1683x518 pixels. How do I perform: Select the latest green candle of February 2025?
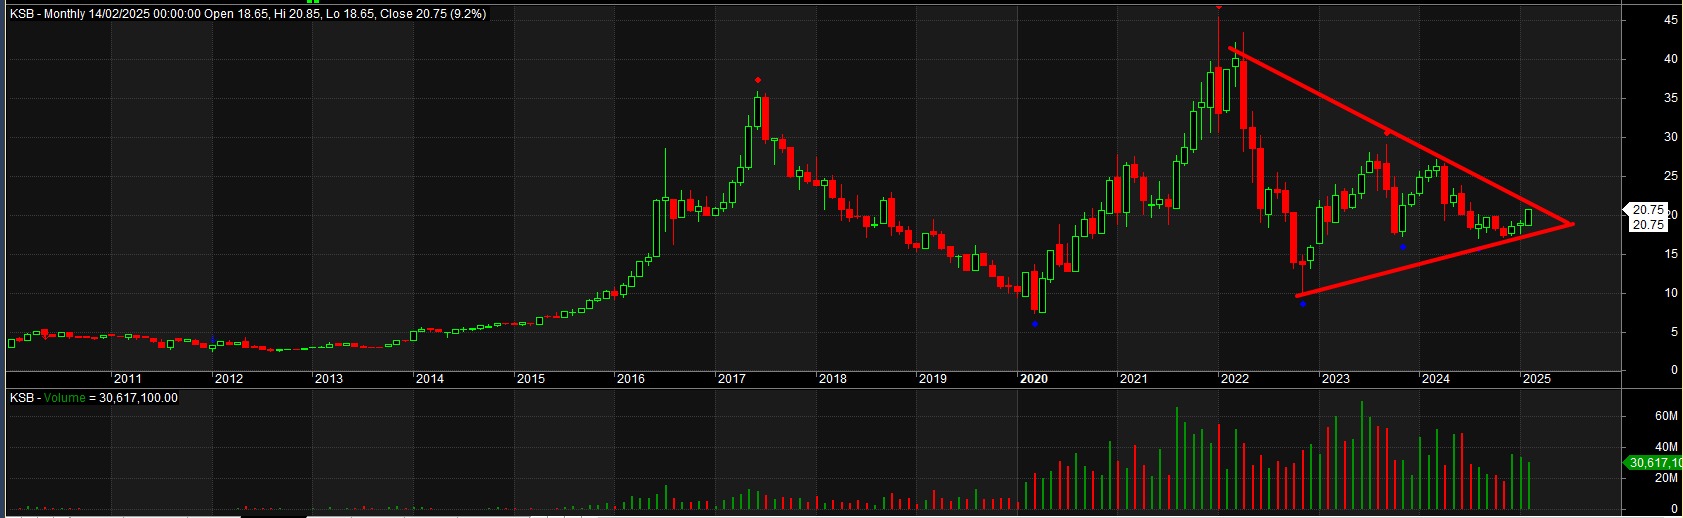[1528, 216]
